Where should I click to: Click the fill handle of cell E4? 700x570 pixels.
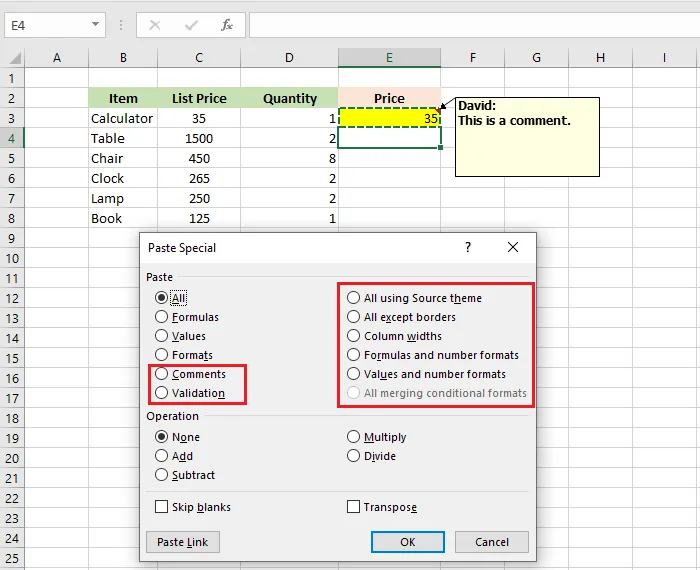point(441,148)
